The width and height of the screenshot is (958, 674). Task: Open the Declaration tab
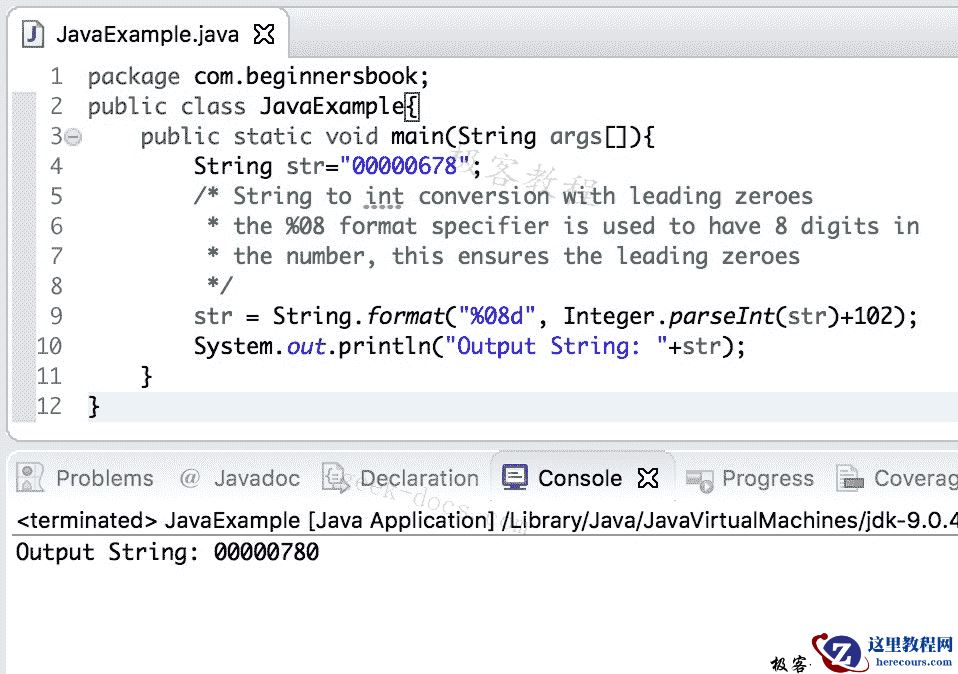pyautogui.click(x=418, y=478)
